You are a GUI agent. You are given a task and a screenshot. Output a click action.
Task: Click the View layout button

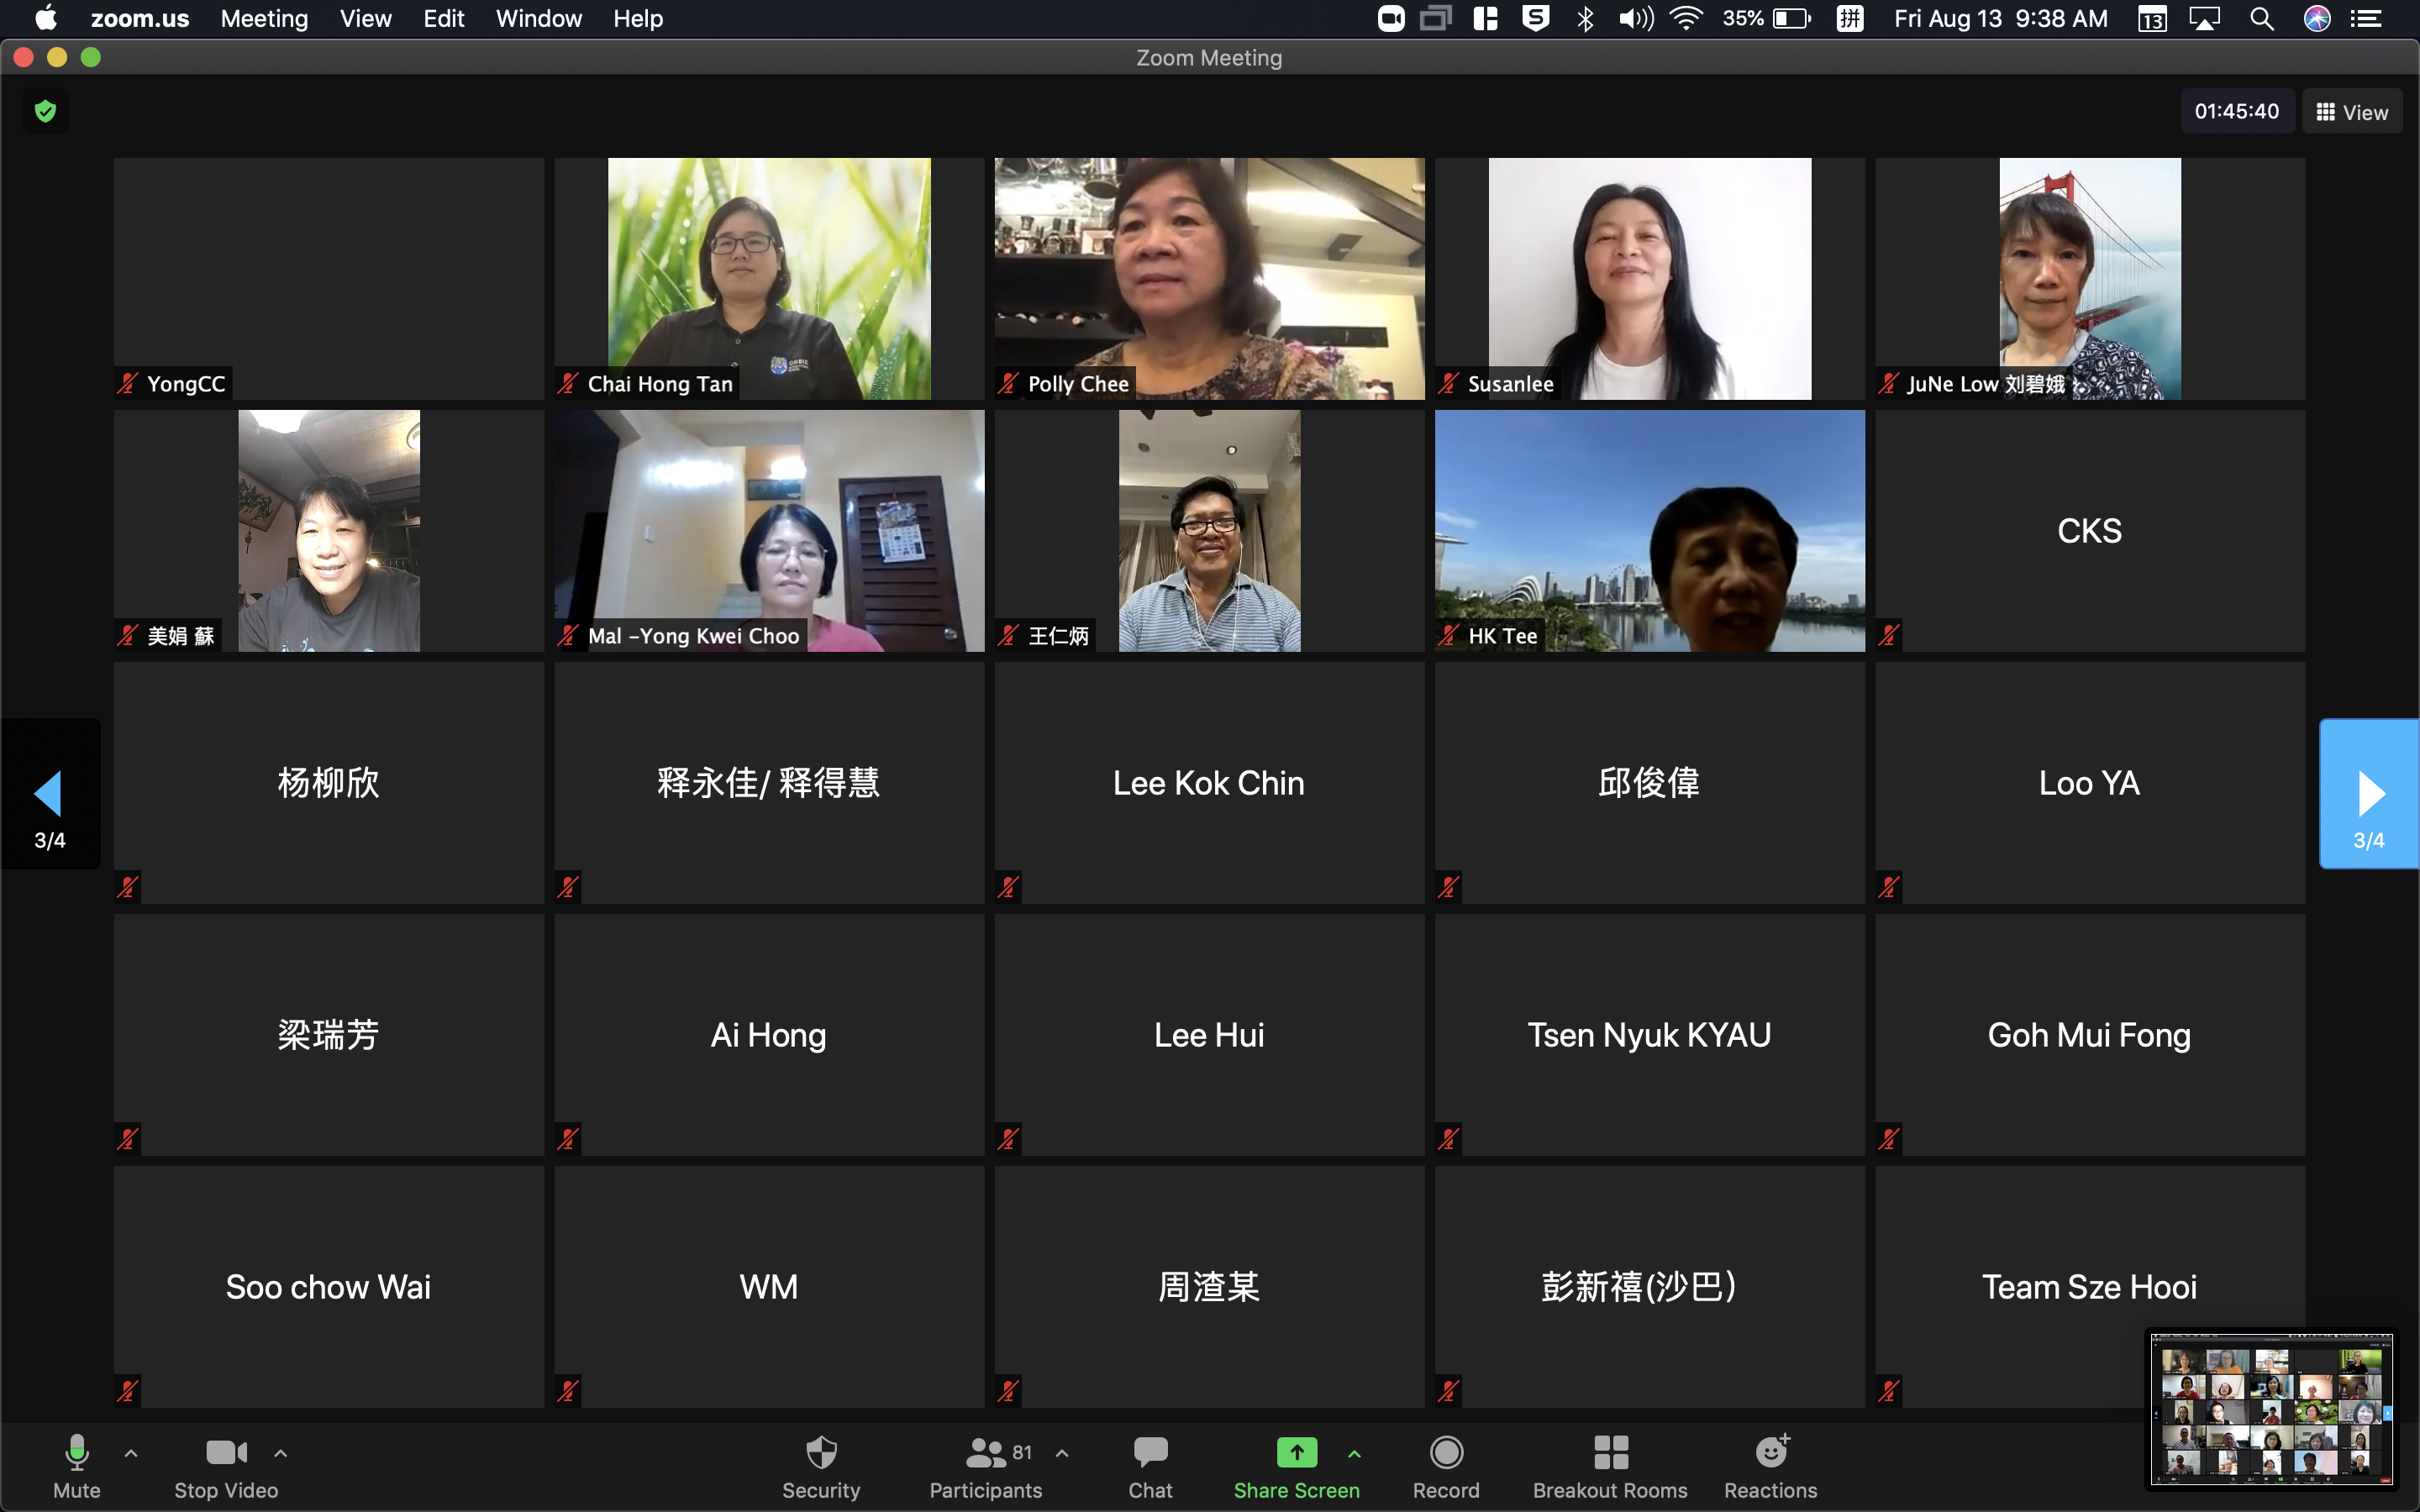click(x=2352, y=112)
